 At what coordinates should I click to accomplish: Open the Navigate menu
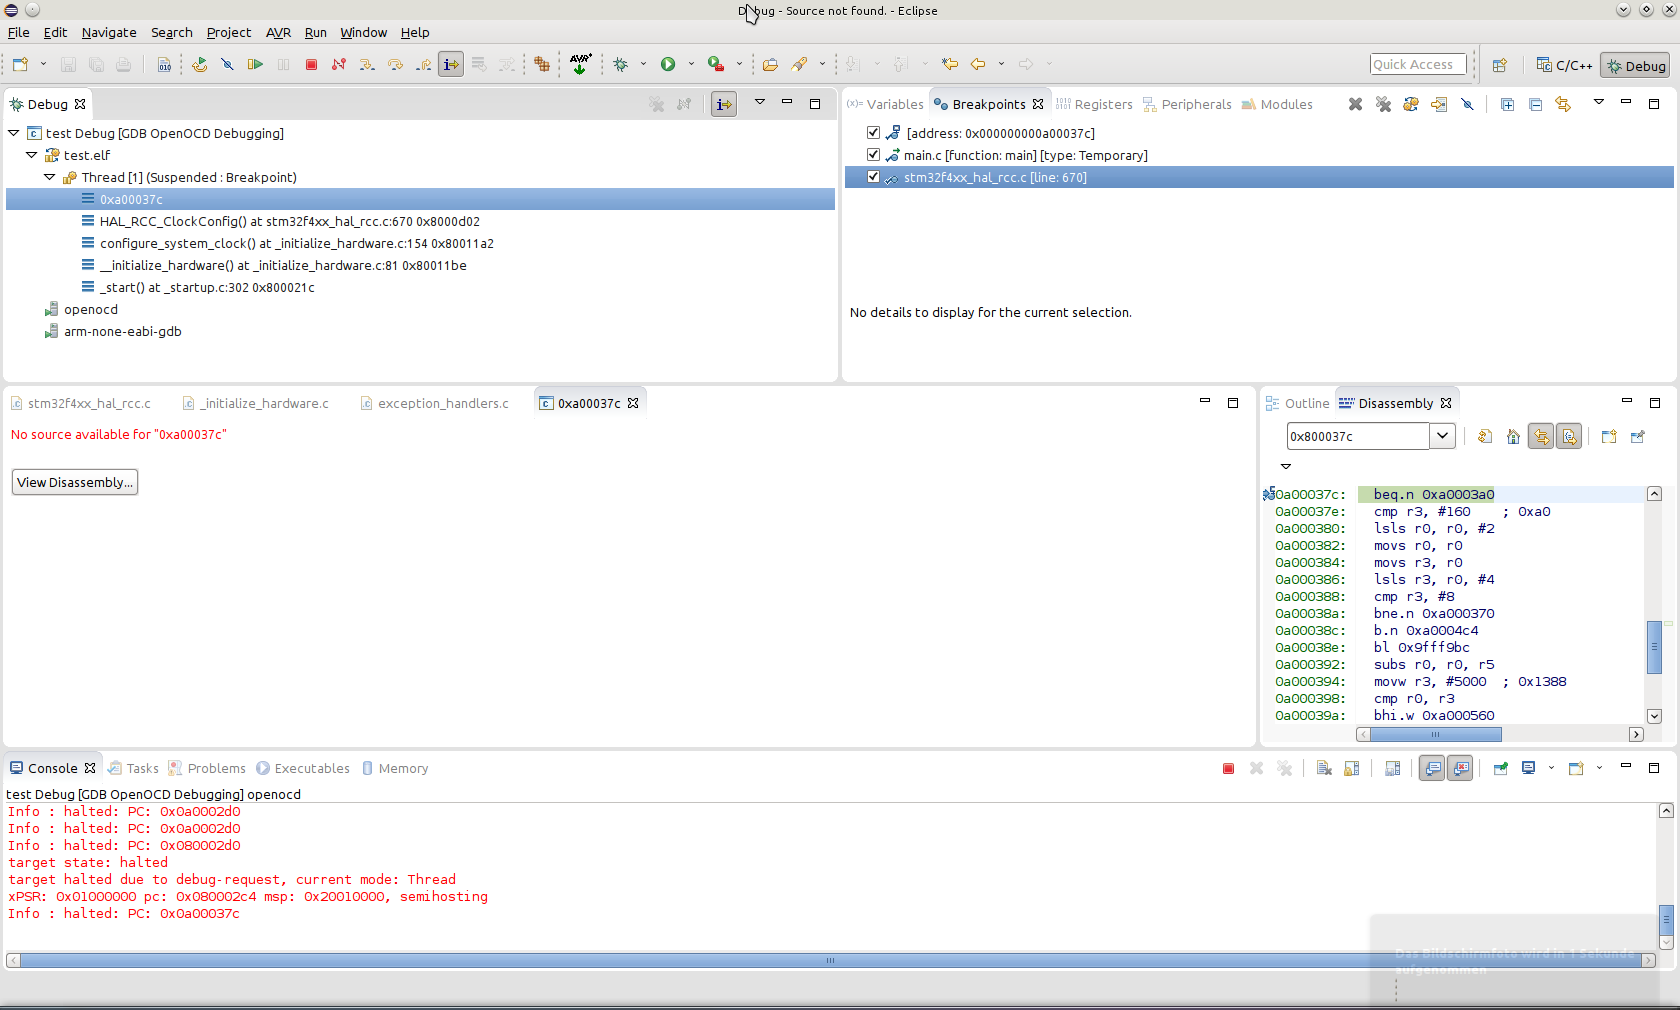(109, 32)
